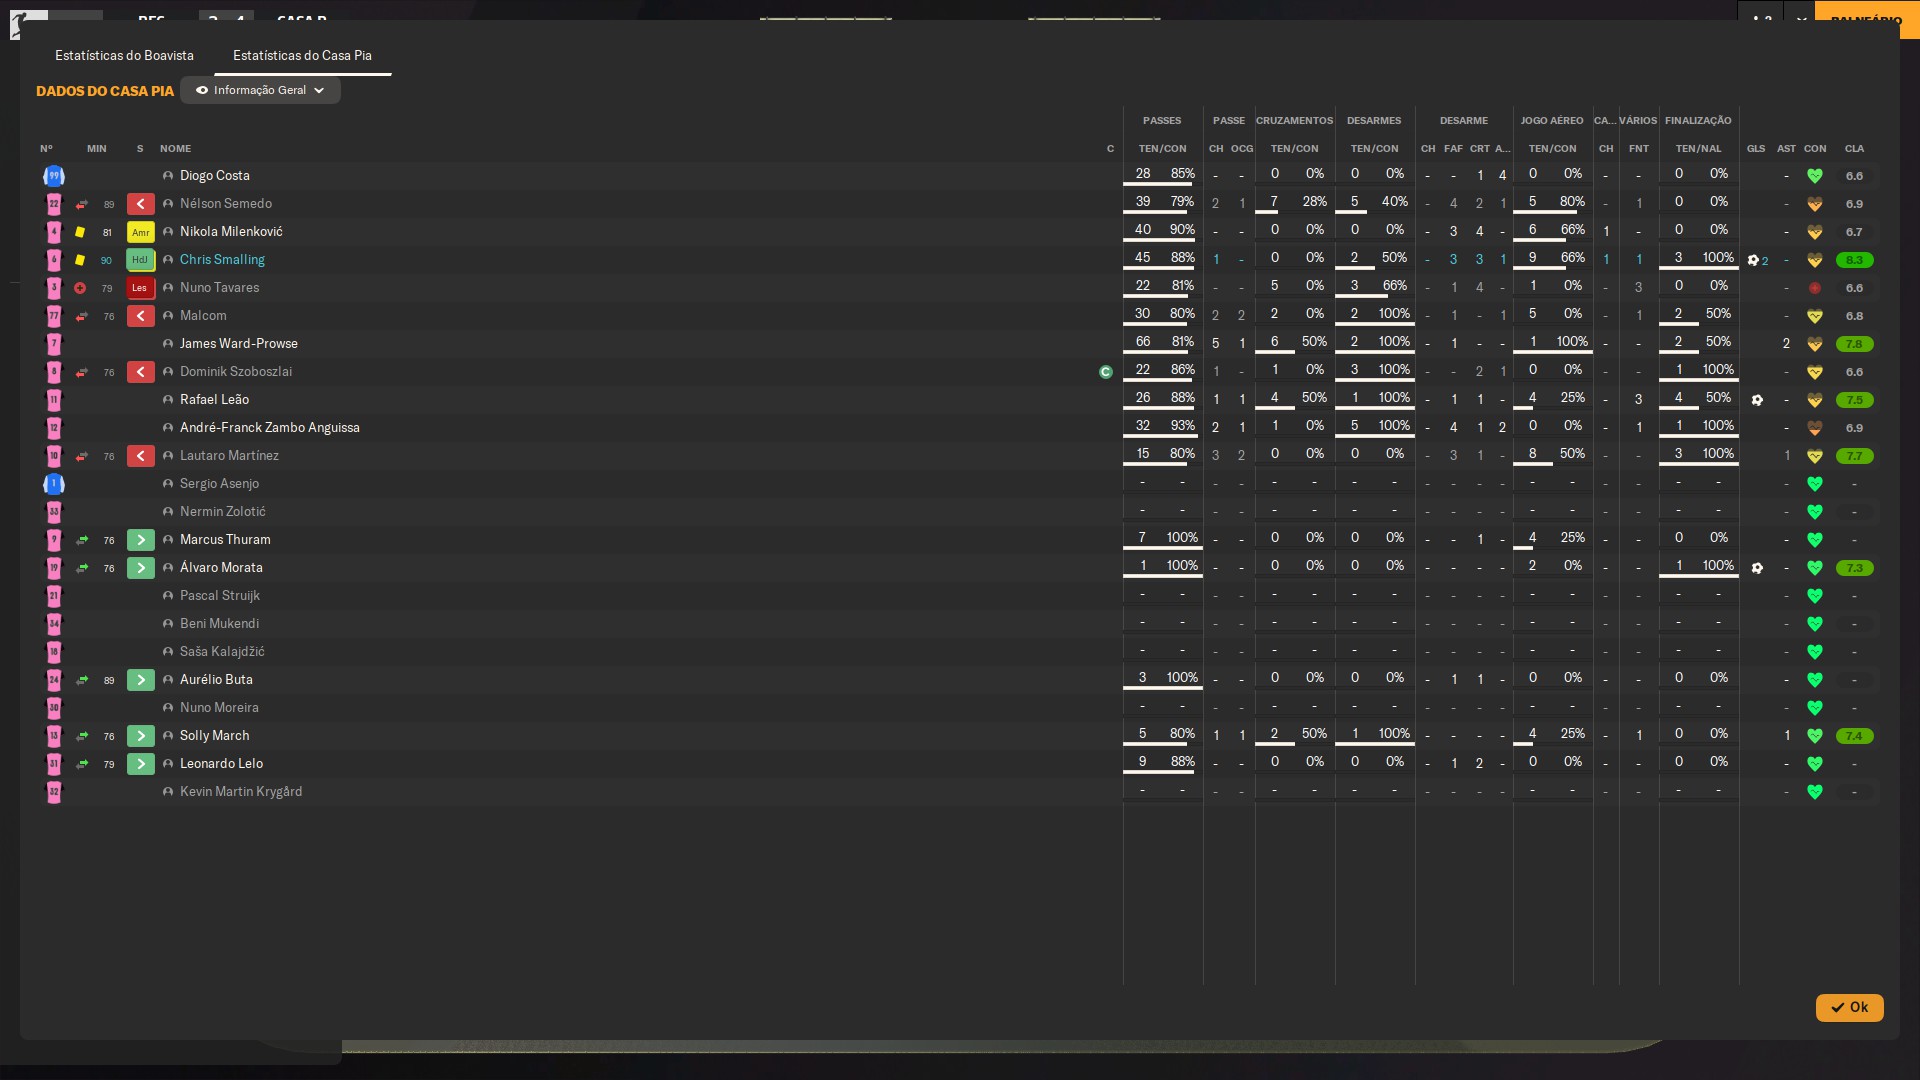This screenshot has width=1920, height=1080.
Task: Open Rafael Leão's player profile
Action: [x=214, y=400]
